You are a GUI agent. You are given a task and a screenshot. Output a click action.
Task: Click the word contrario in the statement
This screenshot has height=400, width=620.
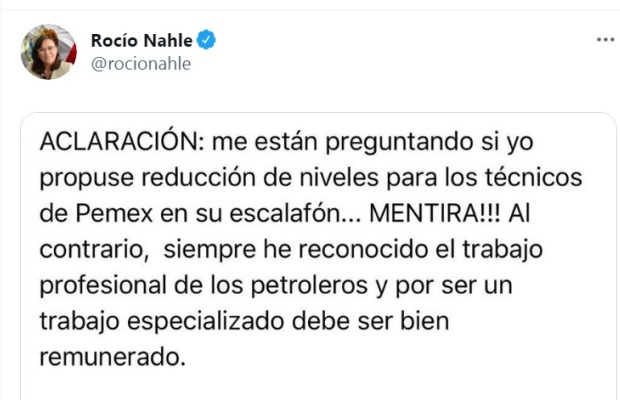click(x=86, y=249)
